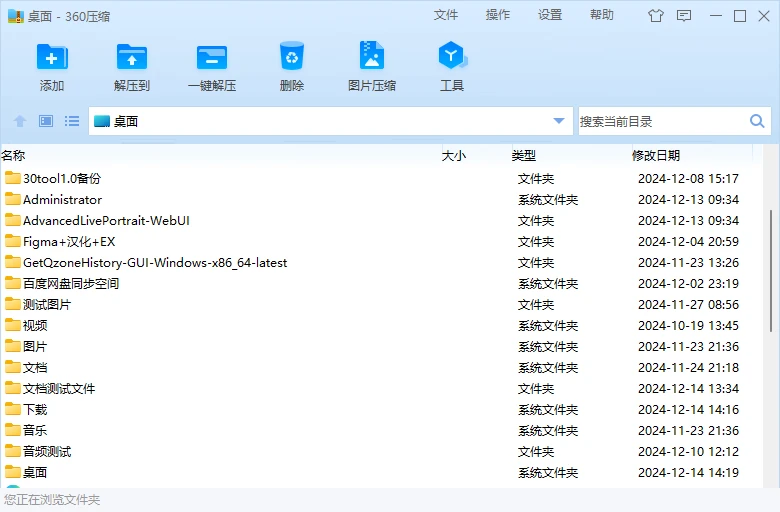Screen dimensions: 780x512
Task: Select the 文档测试文件 folder name
Action: coord(59,388)
